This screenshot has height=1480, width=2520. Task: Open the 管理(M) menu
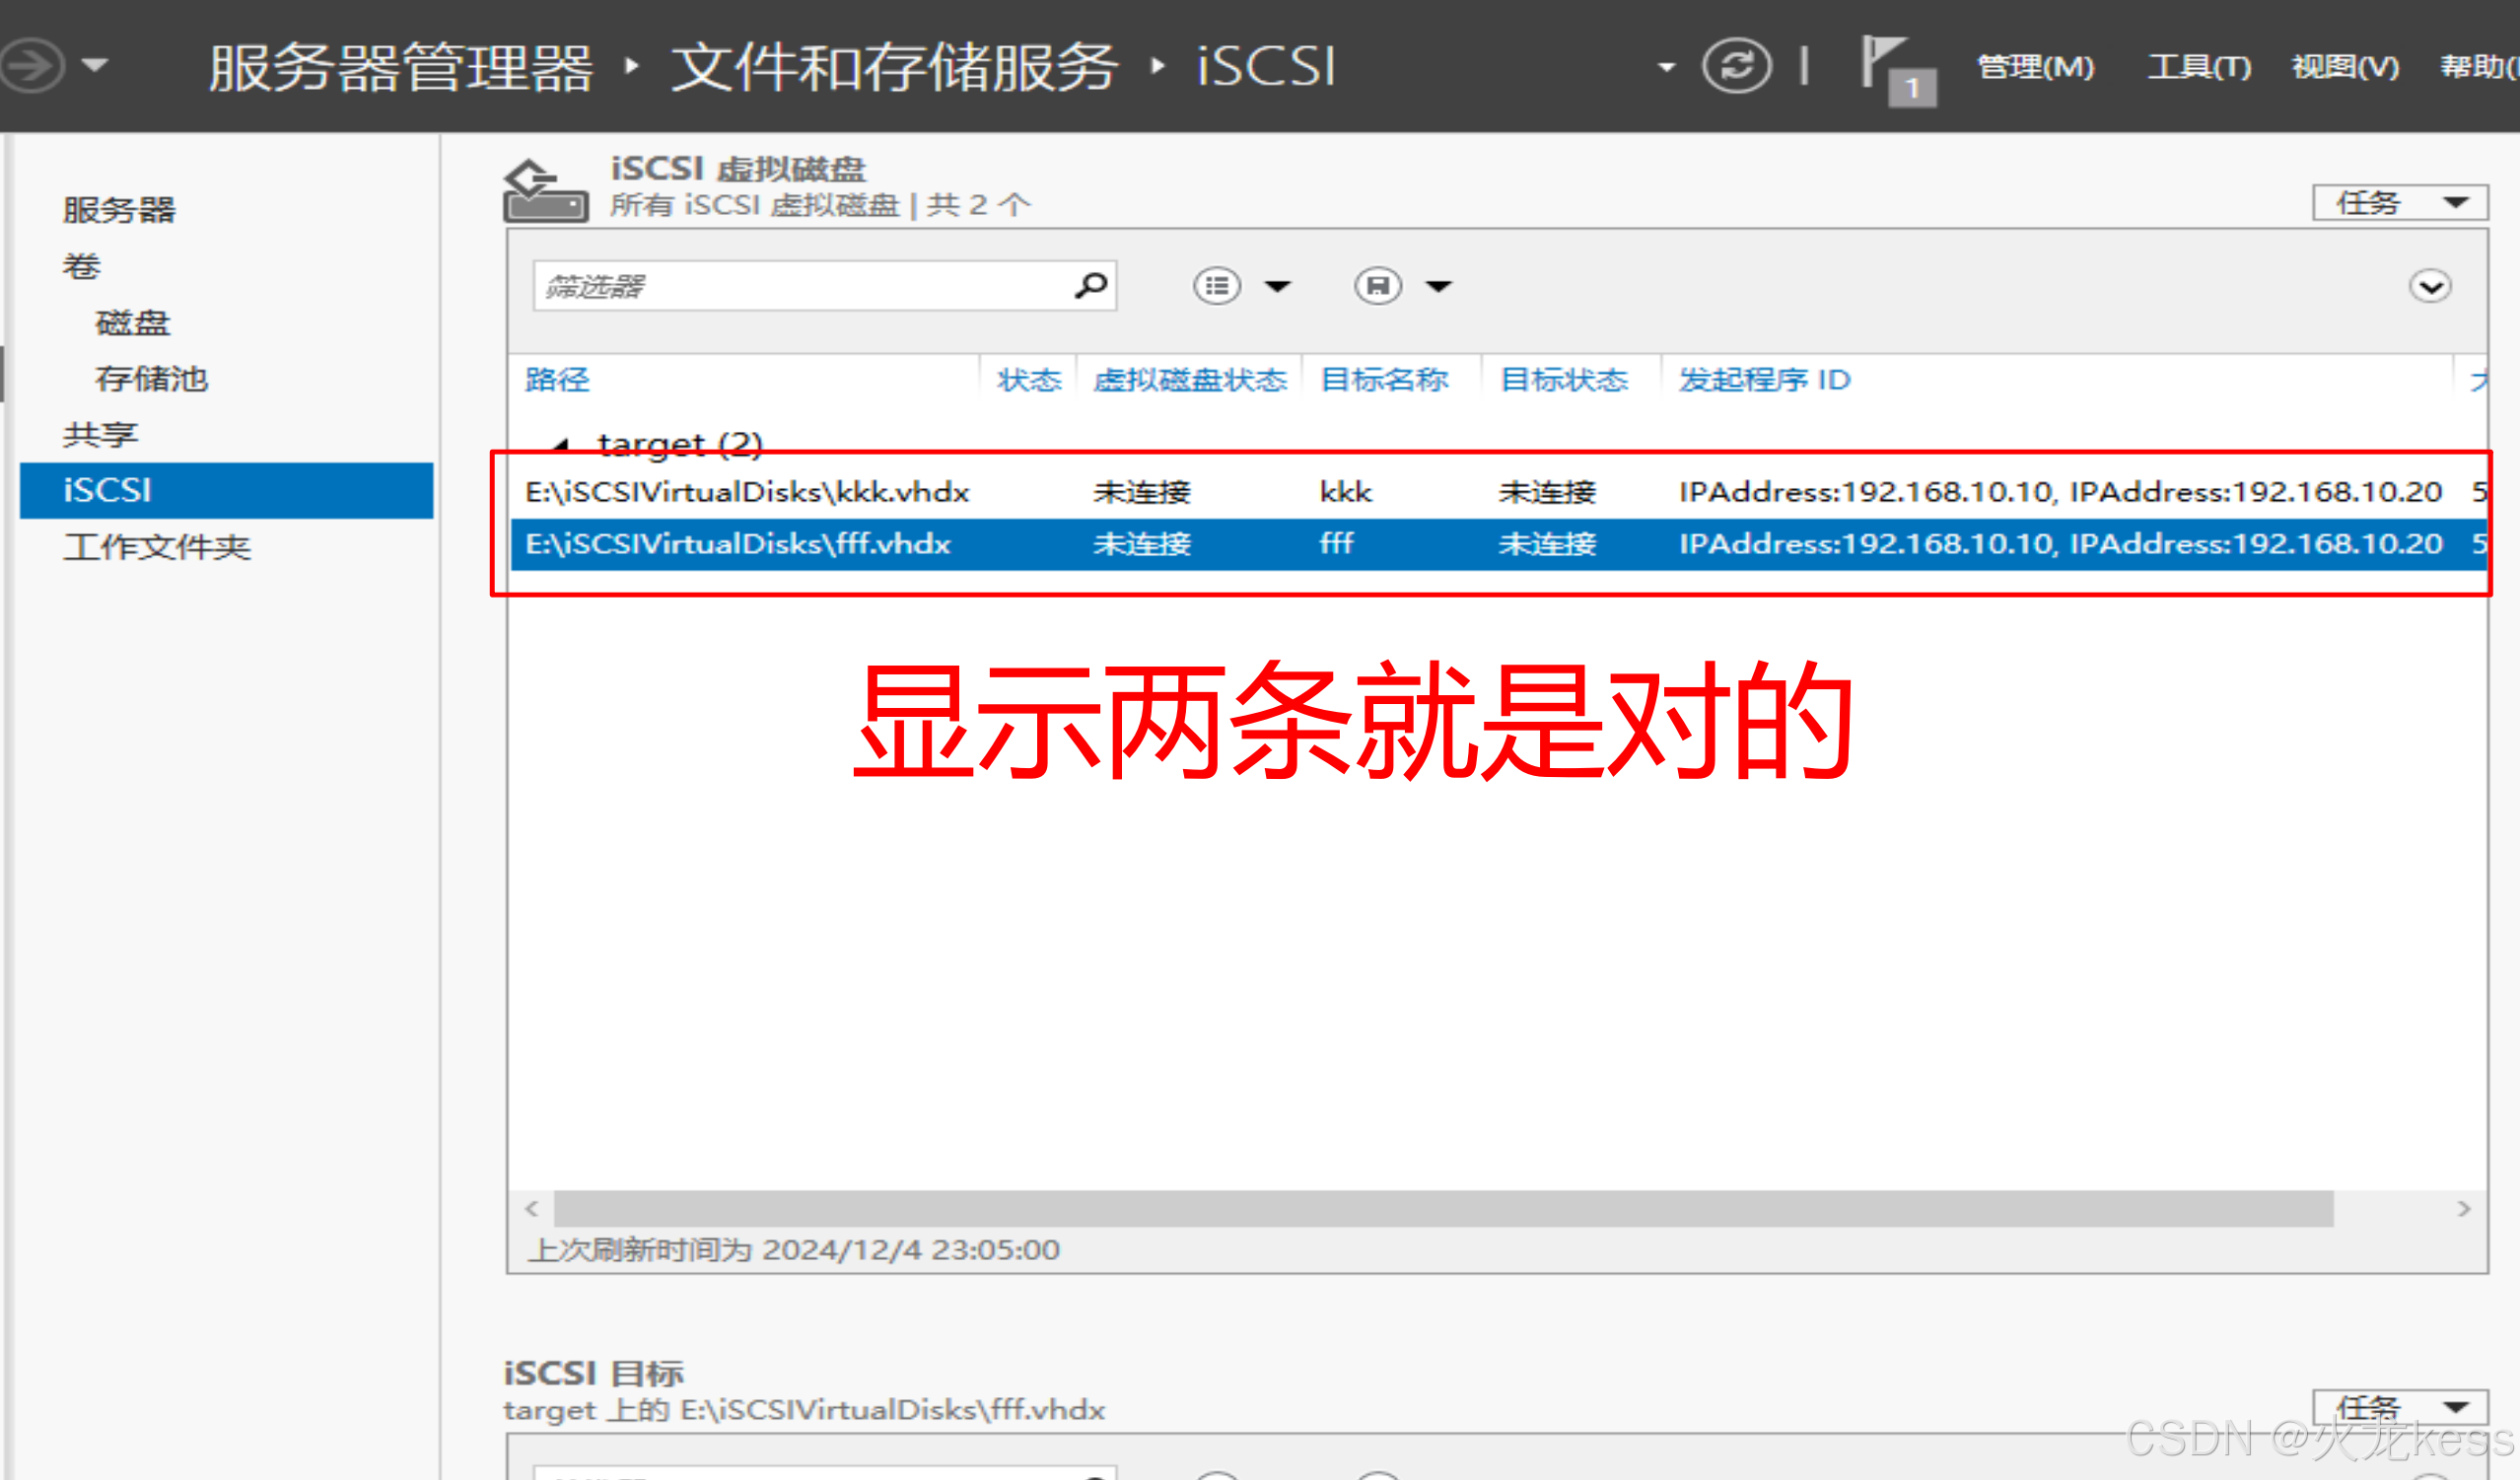coord(2035,67)
